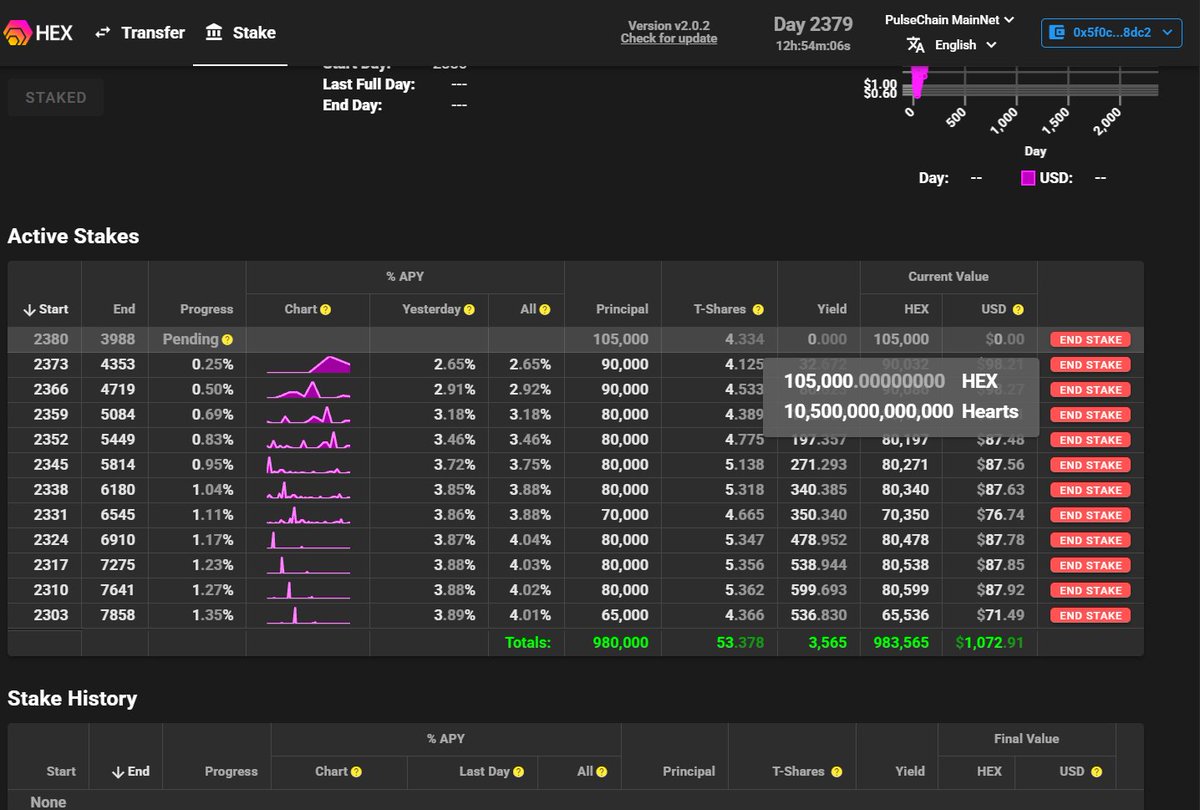
Task: Sort Active Stakes by Yield column
Action: 830,309
